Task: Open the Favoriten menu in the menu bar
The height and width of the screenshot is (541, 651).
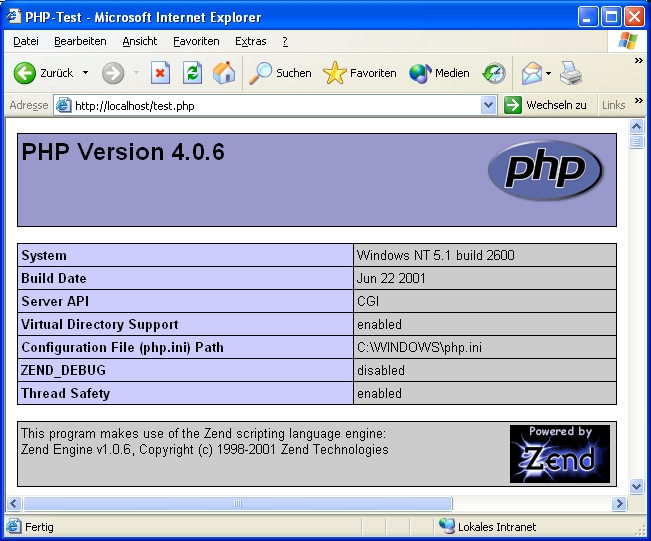Action: click(196, 41)
